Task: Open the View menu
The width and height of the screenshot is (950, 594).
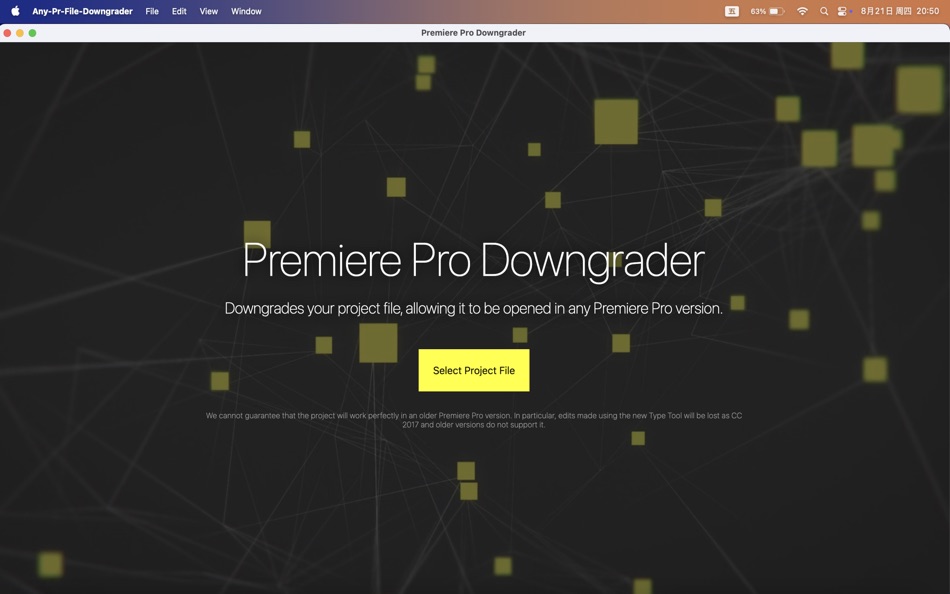Action: (208, 11)
